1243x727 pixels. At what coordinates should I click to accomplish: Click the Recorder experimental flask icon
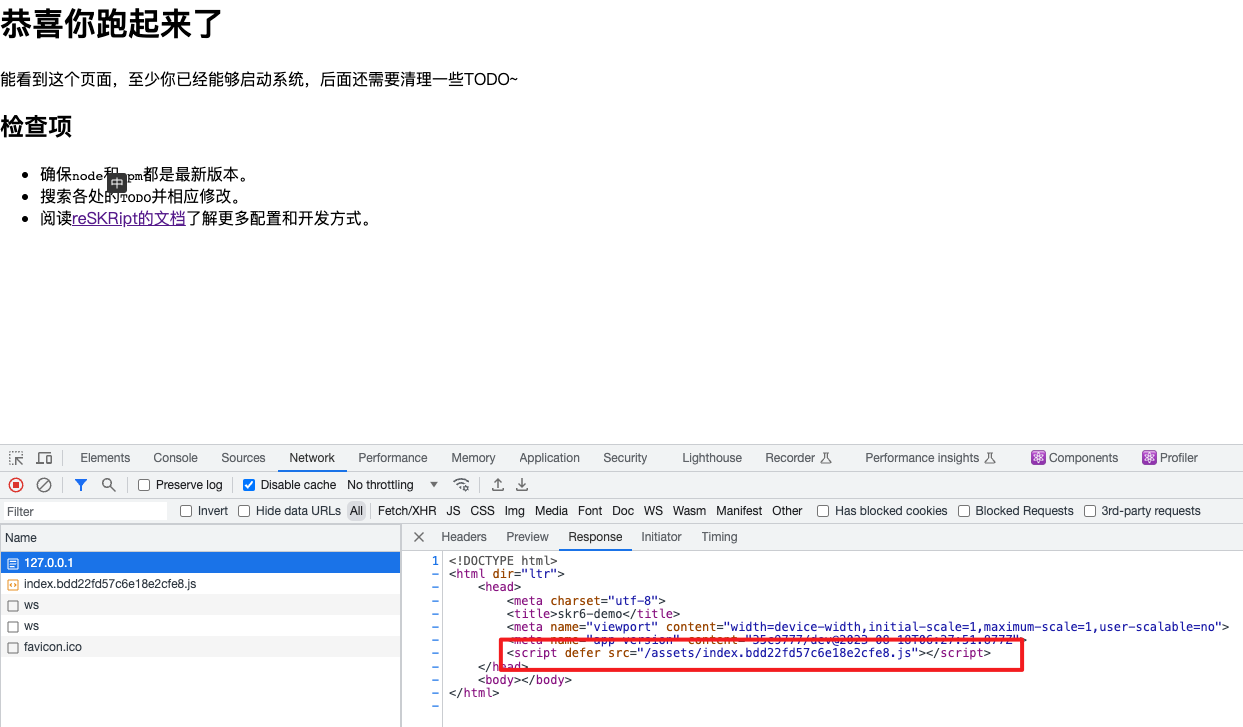tap(826, 458)
